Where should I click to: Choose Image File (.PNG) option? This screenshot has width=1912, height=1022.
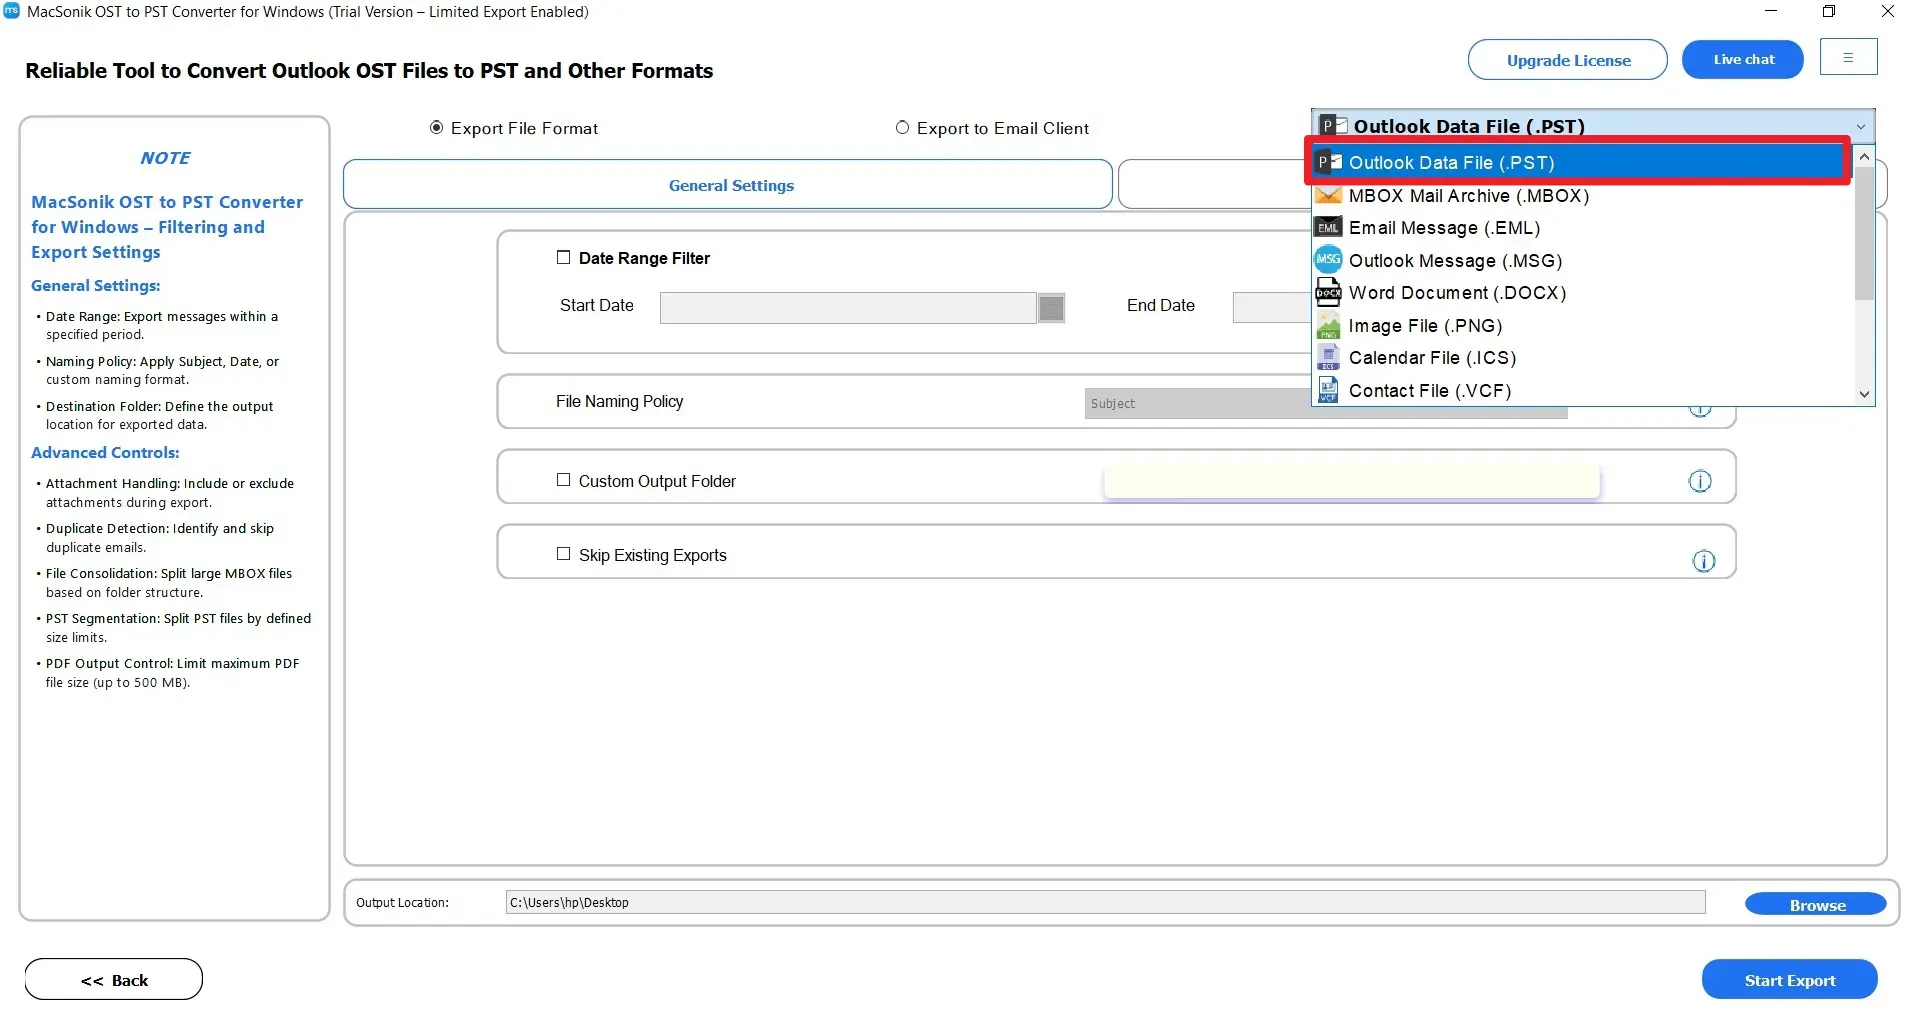coord(1583,326)
